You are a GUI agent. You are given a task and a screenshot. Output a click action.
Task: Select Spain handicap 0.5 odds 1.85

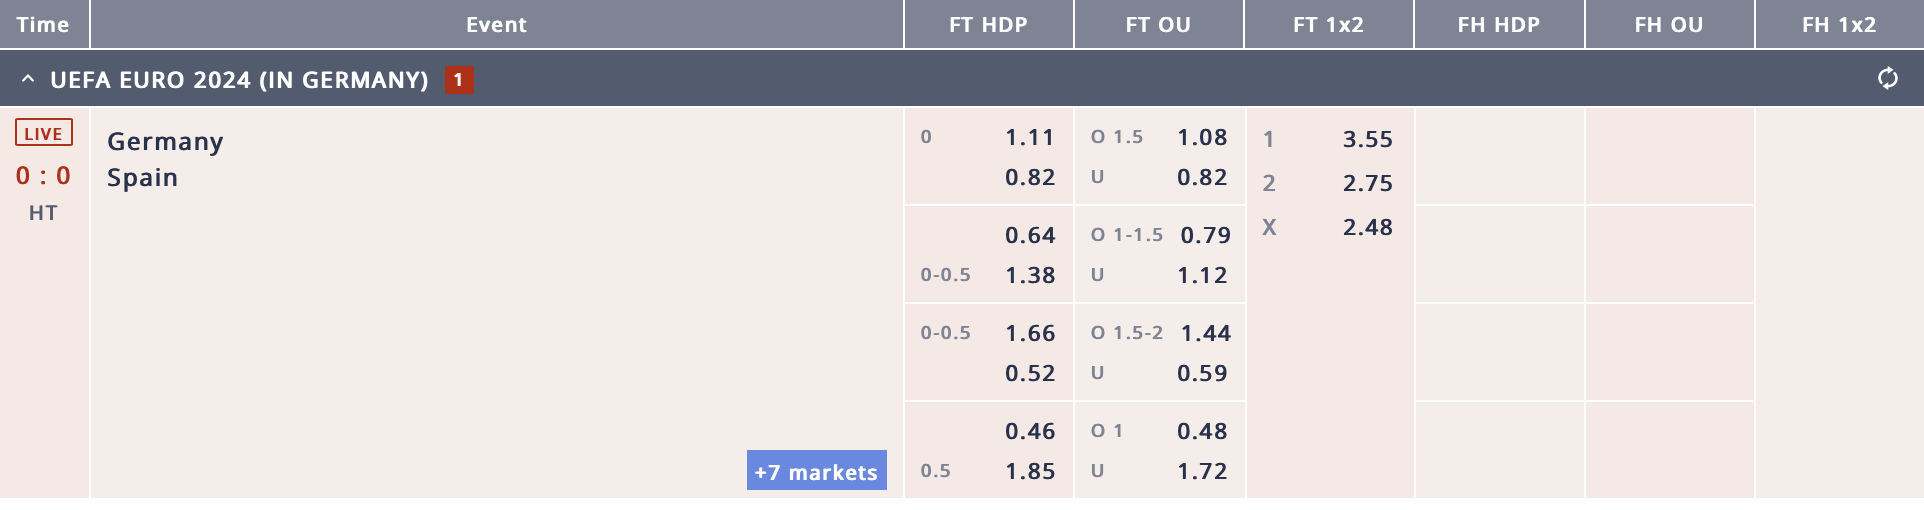[x=1030, y=471]
